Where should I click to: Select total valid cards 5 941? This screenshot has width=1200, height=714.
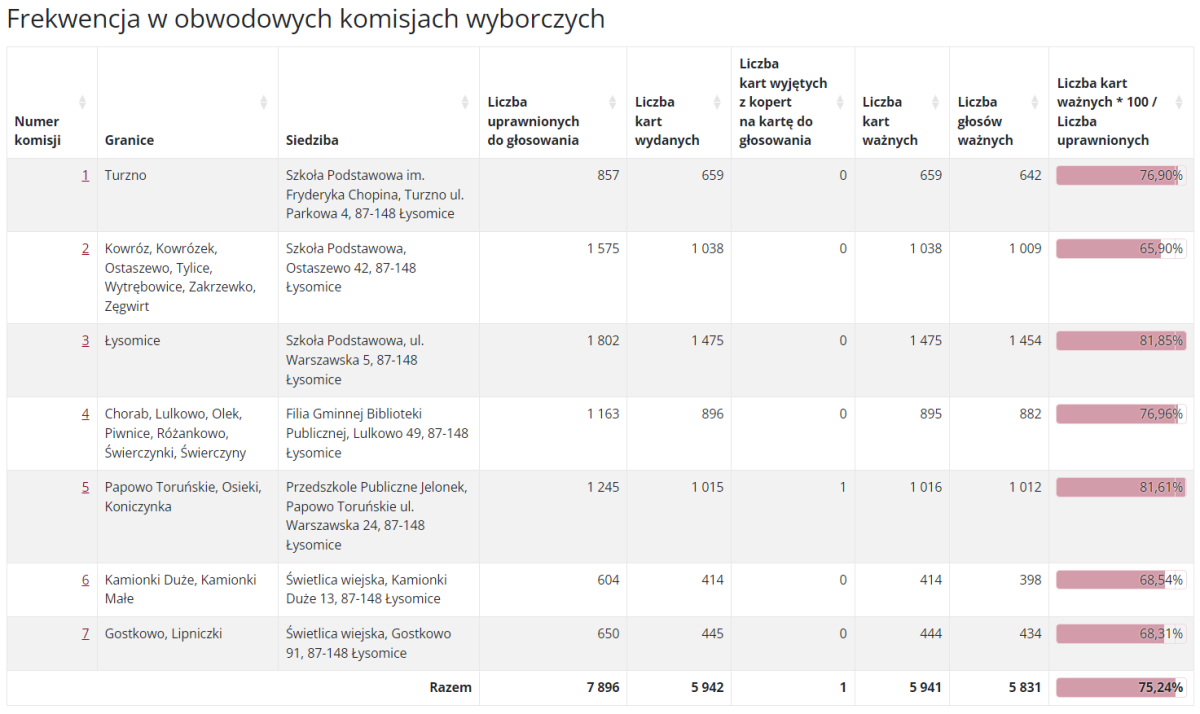(924, 688)
